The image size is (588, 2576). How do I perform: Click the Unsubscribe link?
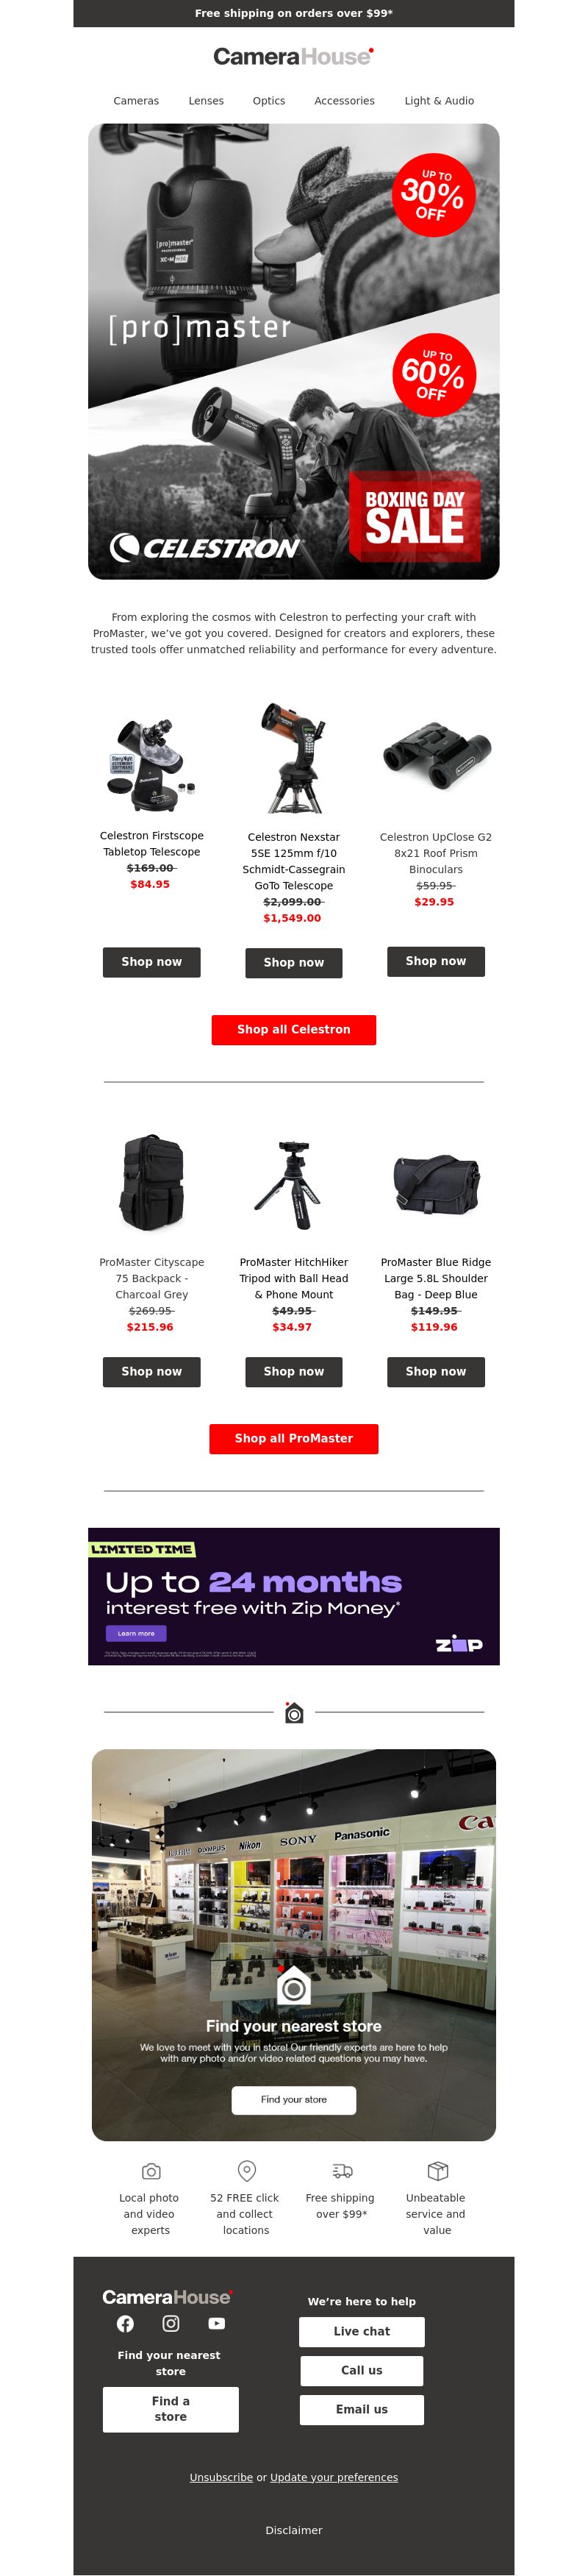[x=221, y=2477]
